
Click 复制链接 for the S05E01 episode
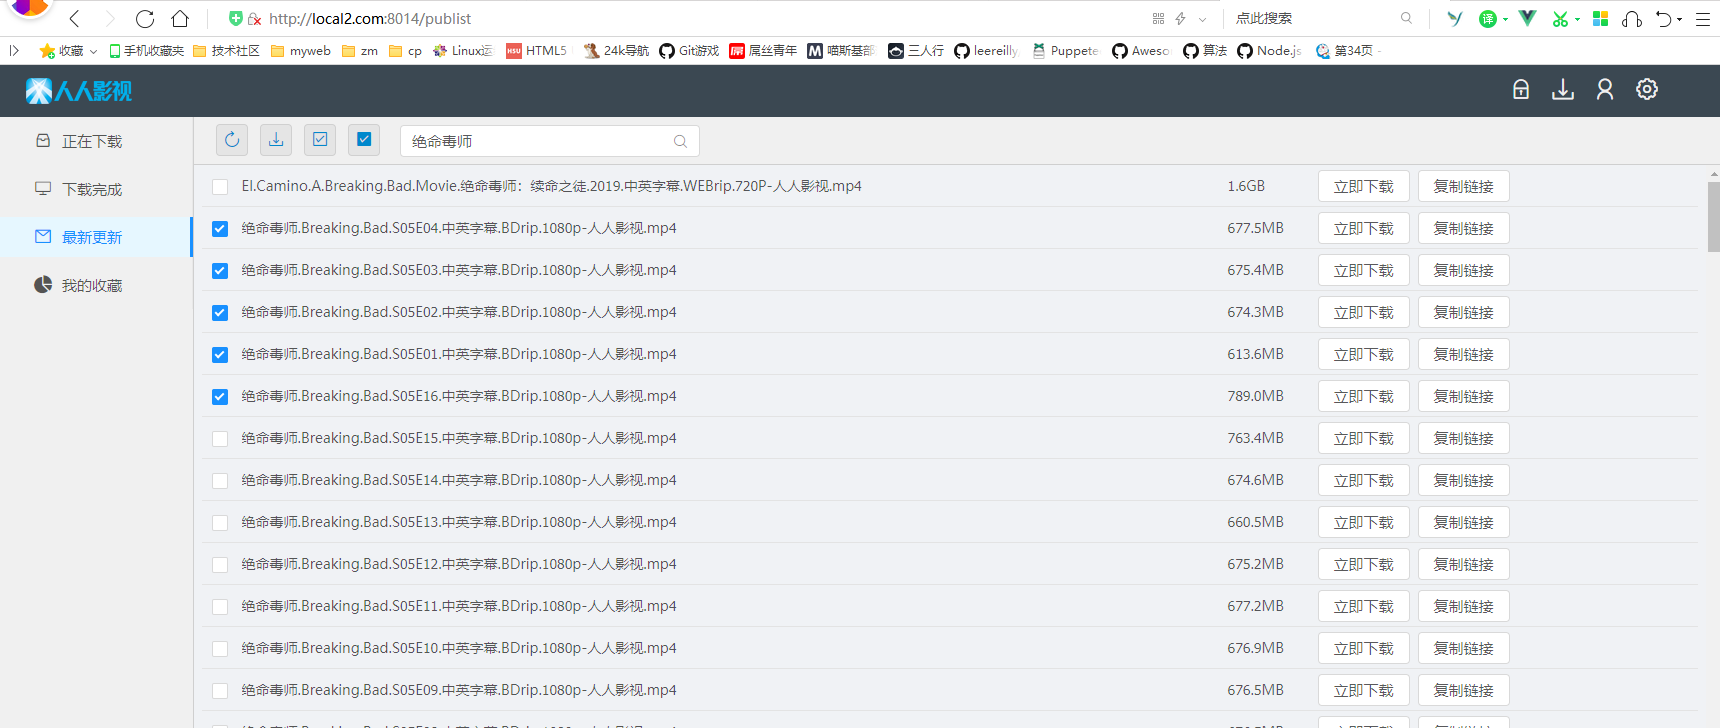point(1464,354)
